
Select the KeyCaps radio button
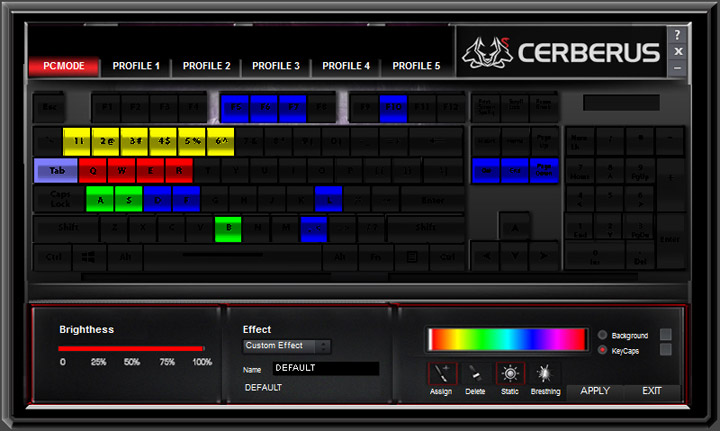pos(602,350)
